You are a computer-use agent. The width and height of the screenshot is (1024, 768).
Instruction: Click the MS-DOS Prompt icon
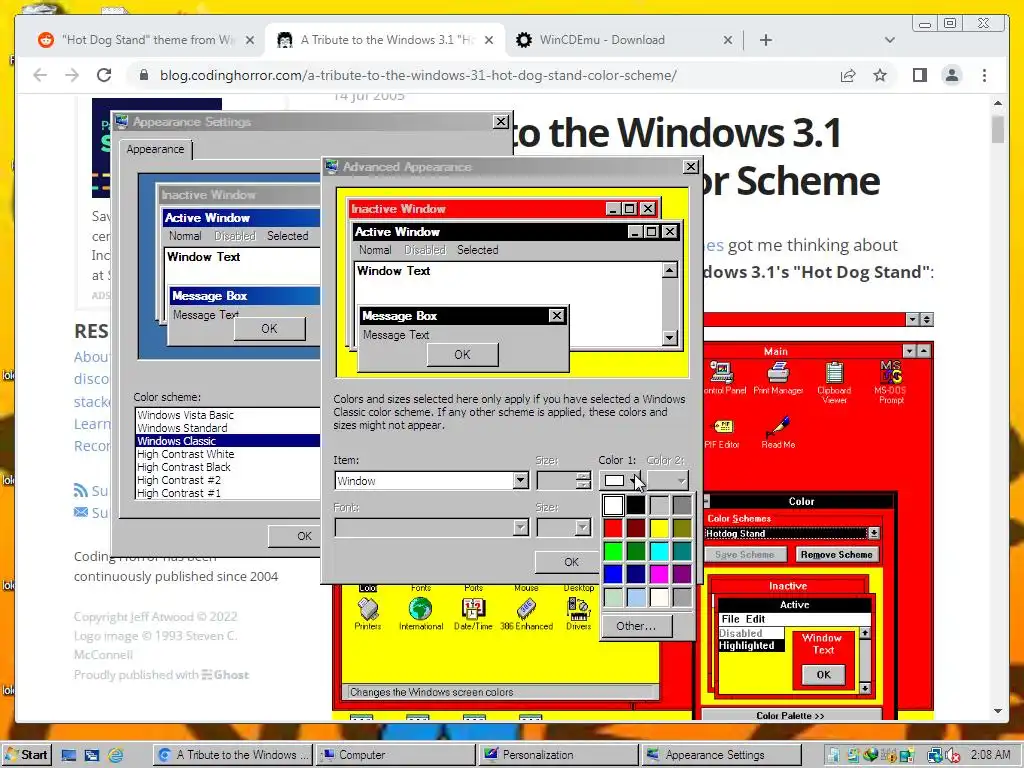coord(891,381)
